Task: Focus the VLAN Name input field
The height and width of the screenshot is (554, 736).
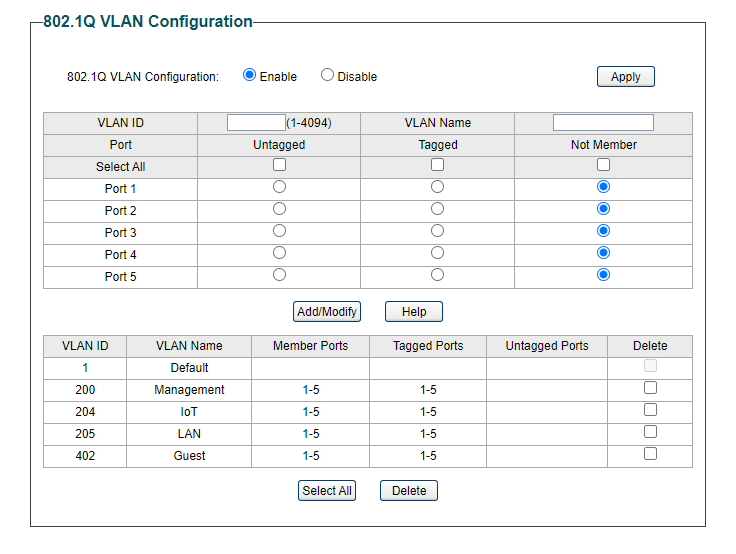Action: (x=603, y=123)
